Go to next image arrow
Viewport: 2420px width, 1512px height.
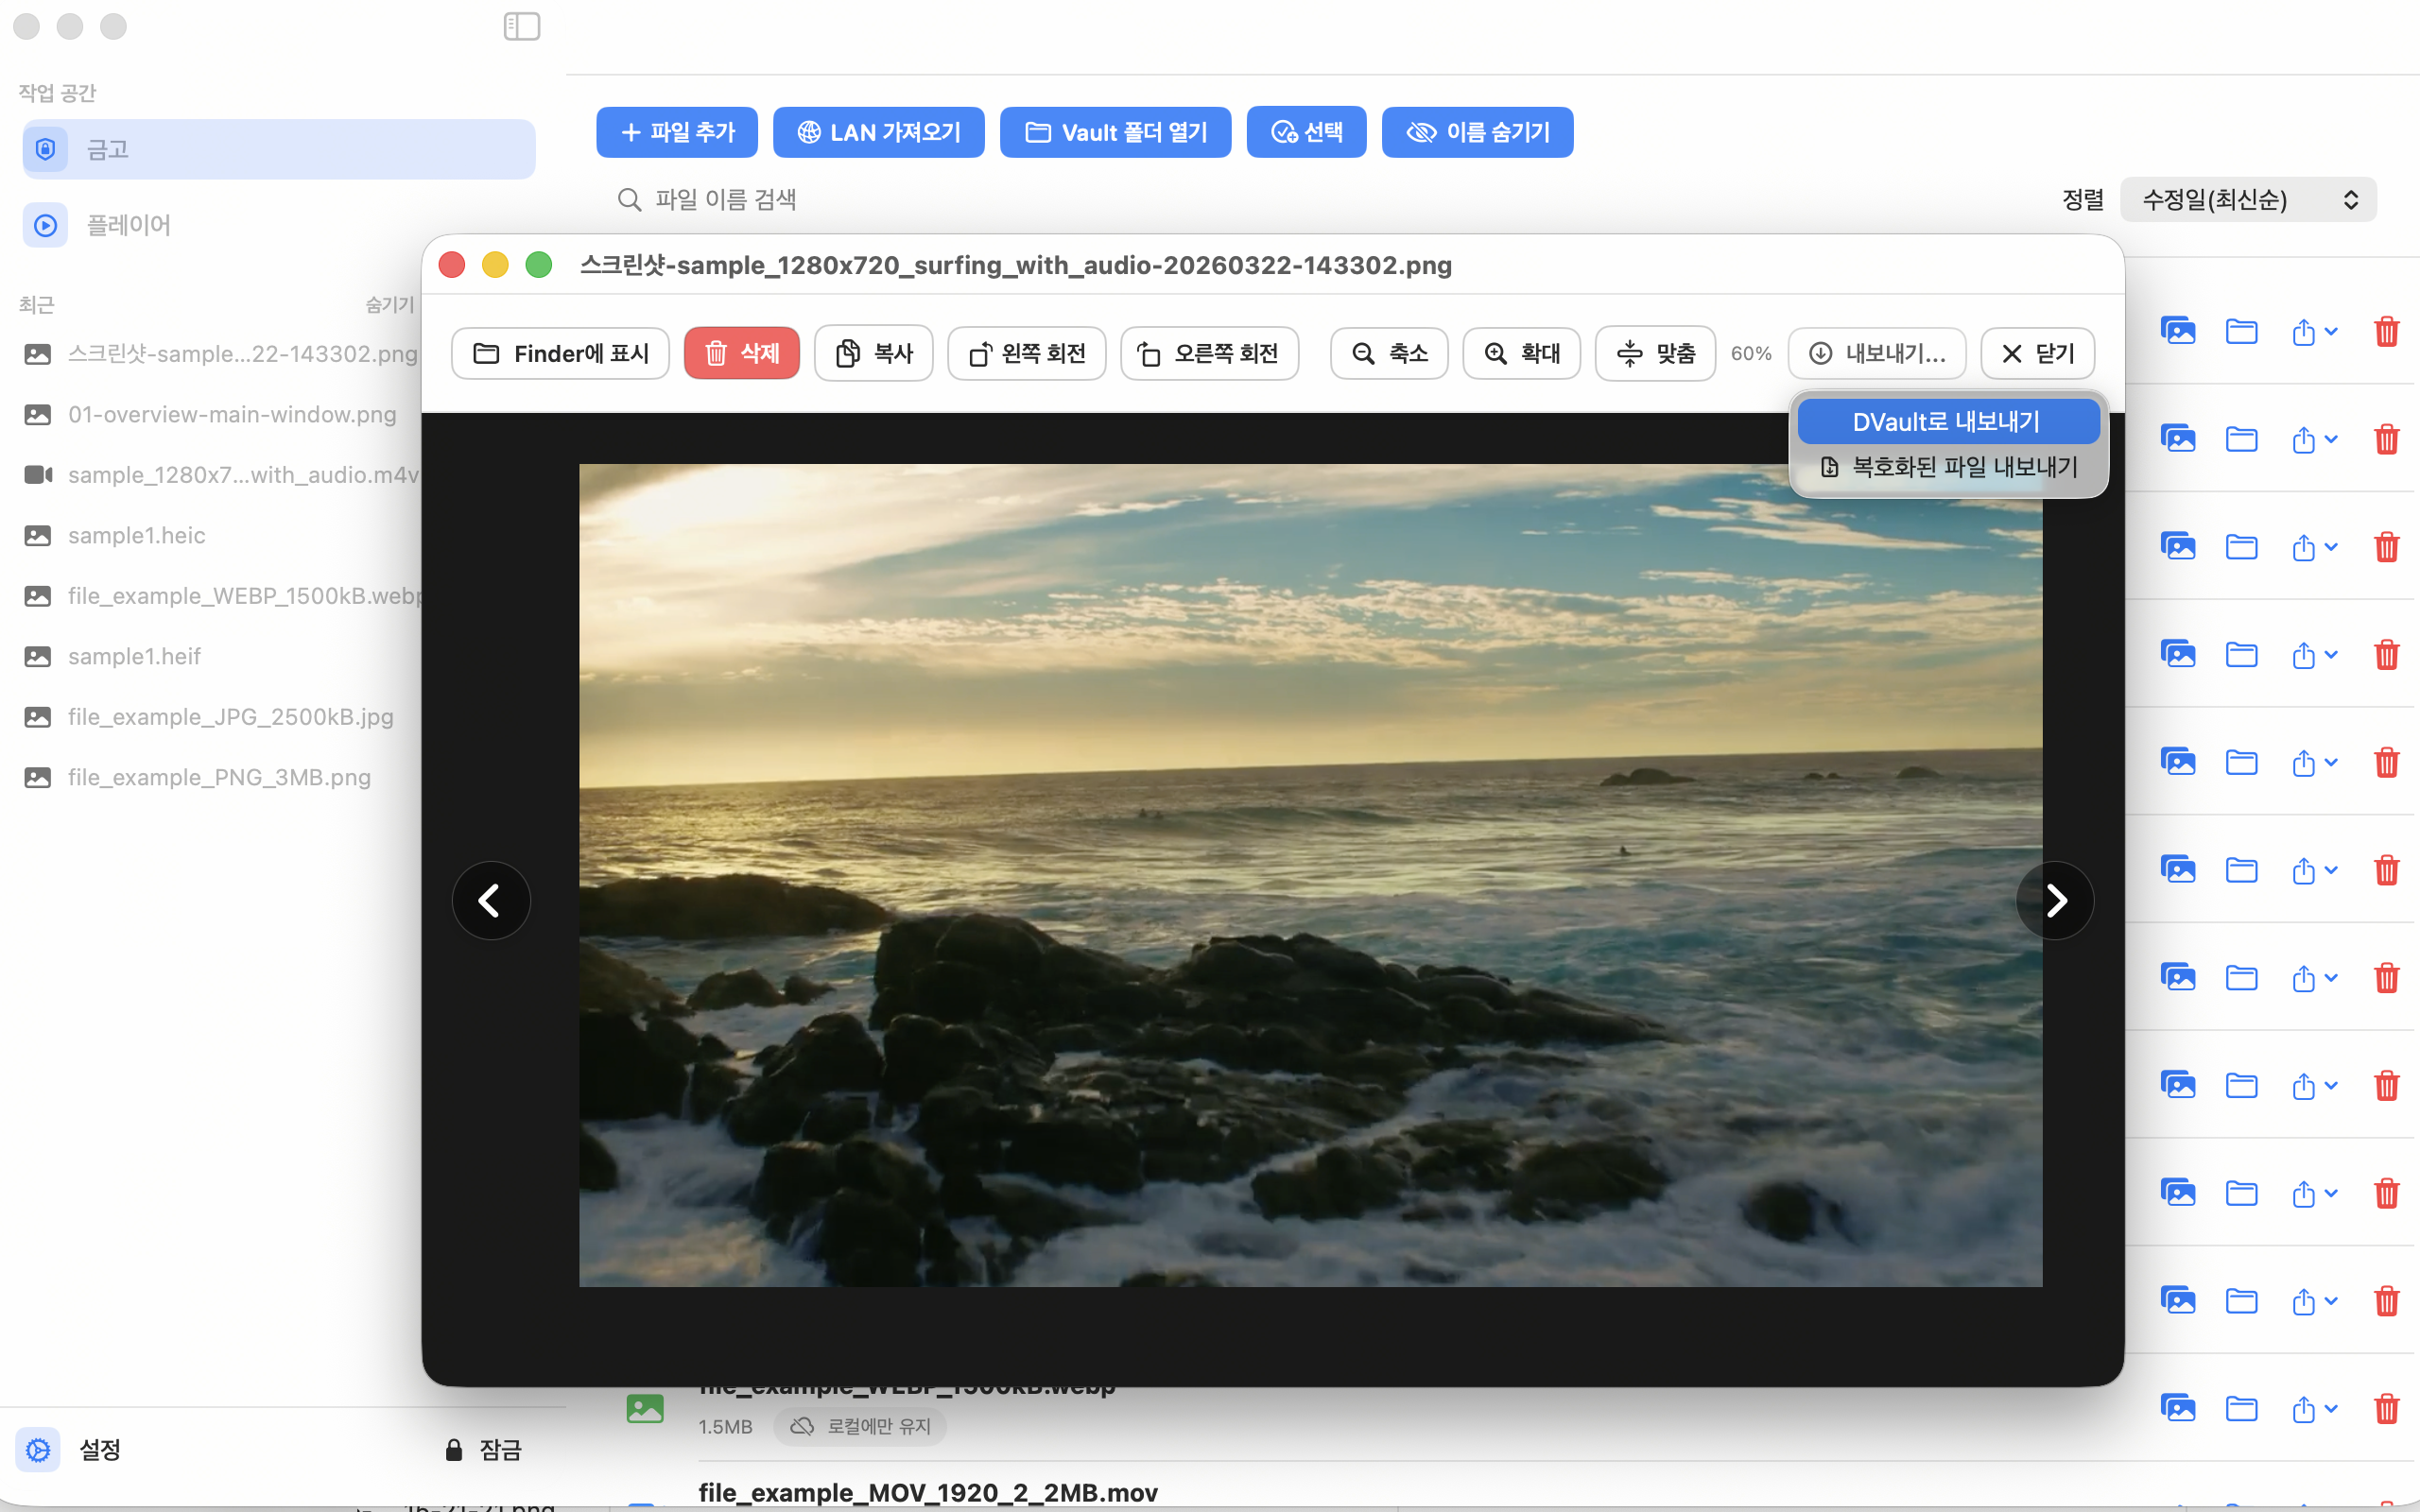click(x=2055, y=900)
